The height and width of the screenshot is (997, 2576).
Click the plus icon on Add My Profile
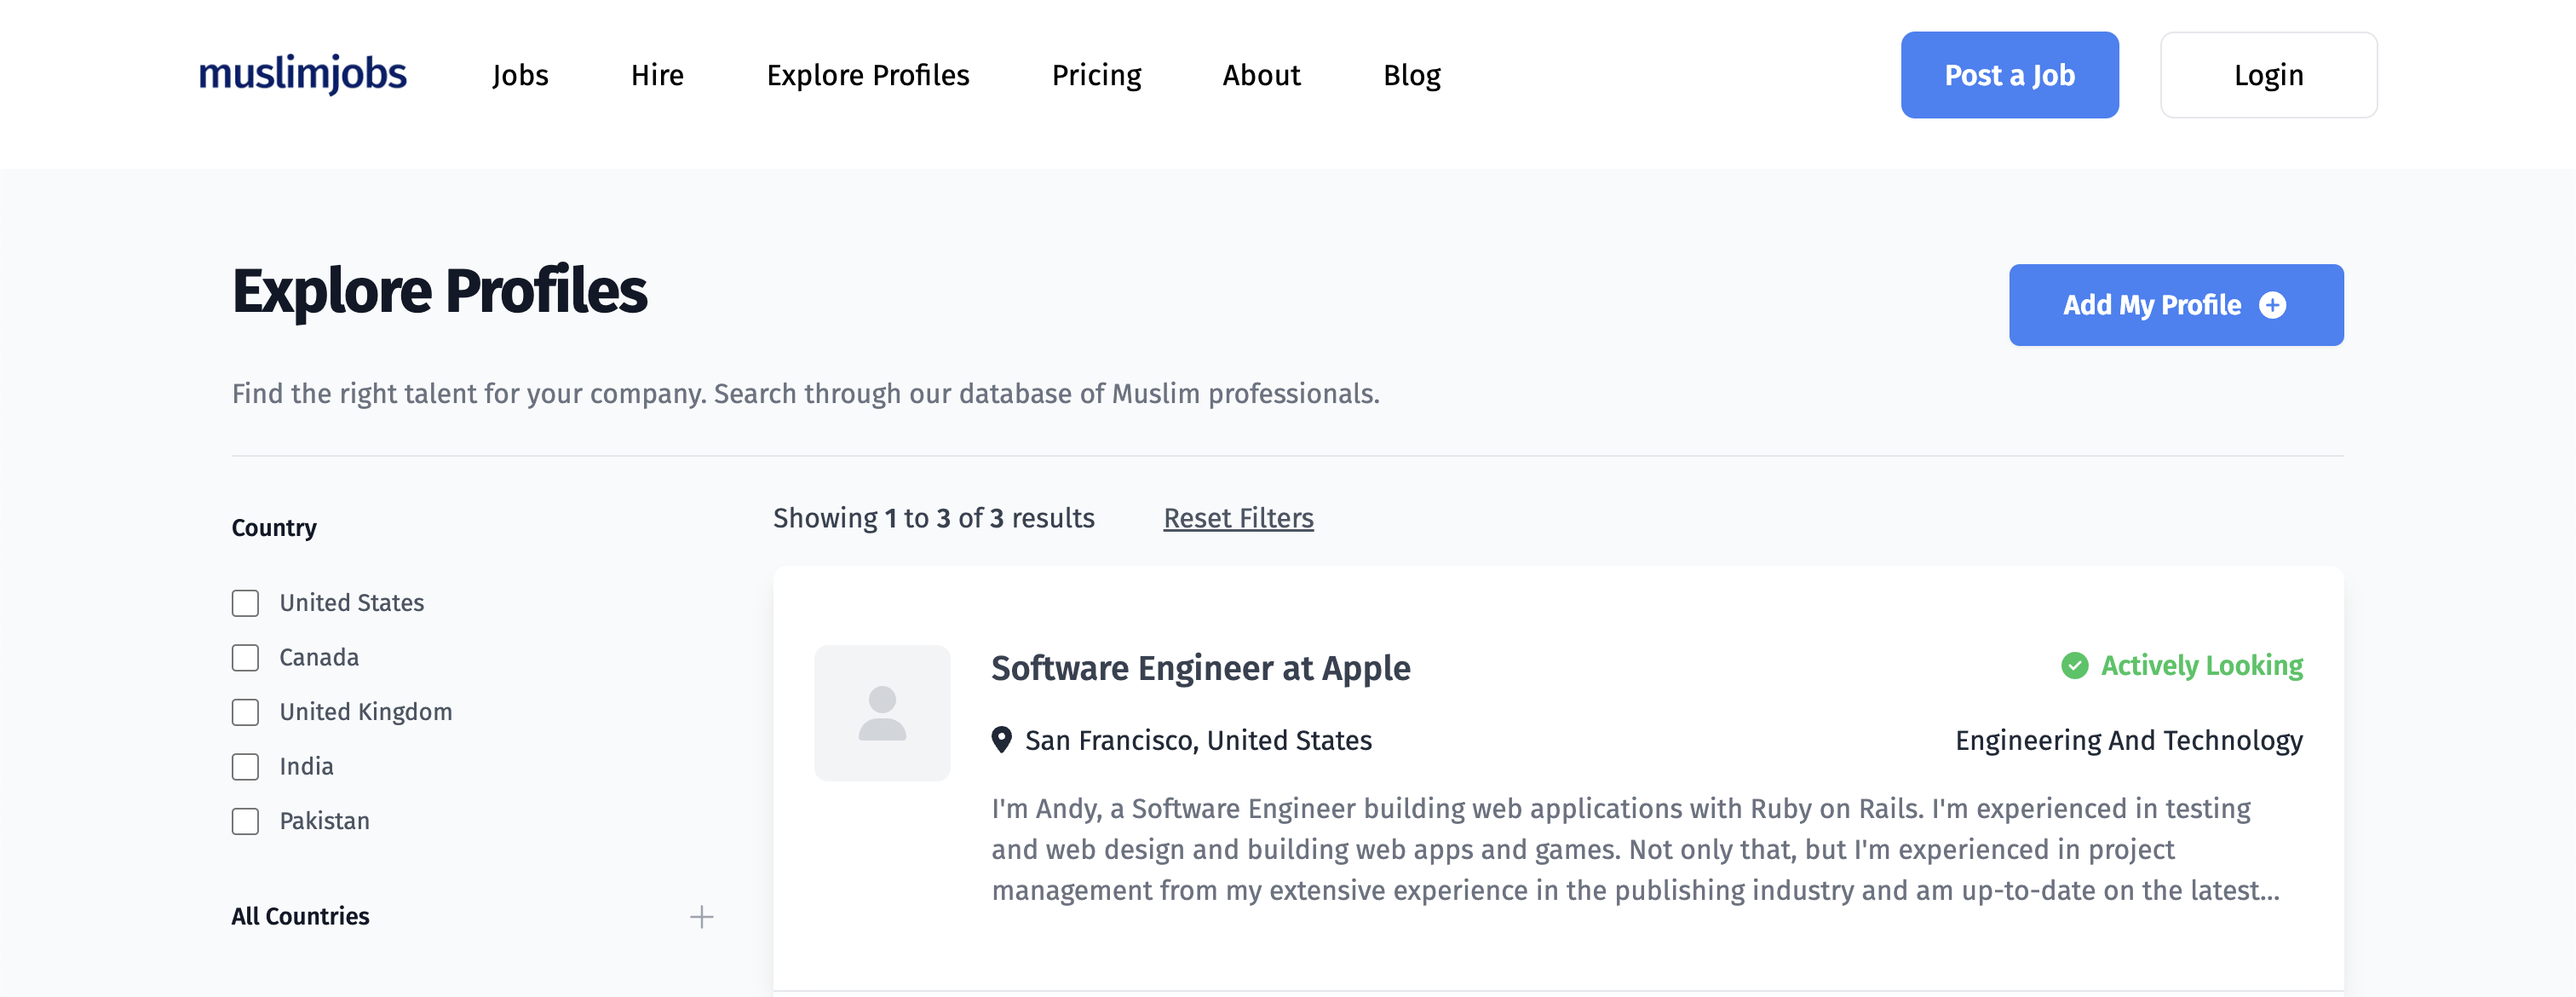(x=2272, y=305)
